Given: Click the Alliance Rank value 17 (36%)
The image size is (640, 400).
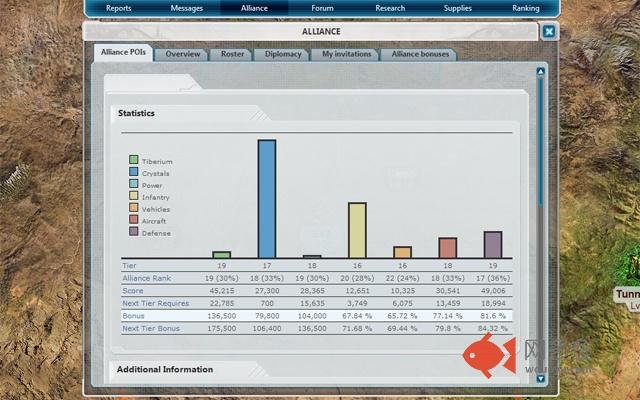Looking at the screenshot, I should click(x=493, y=278).
